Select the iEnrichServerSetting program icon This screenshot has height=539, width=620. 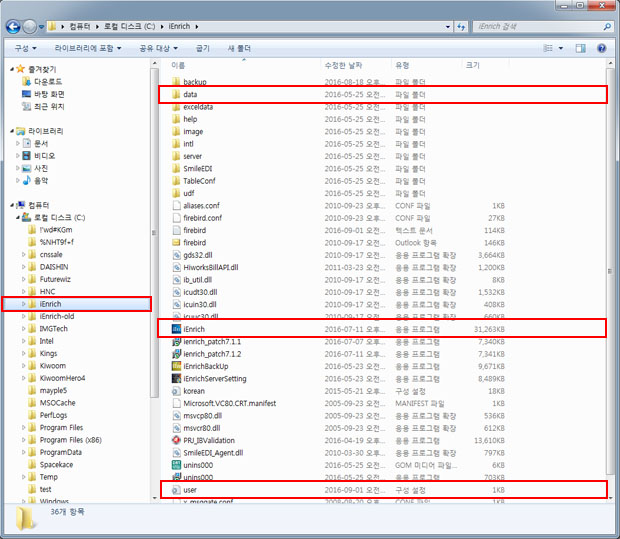tap(176, 378)
